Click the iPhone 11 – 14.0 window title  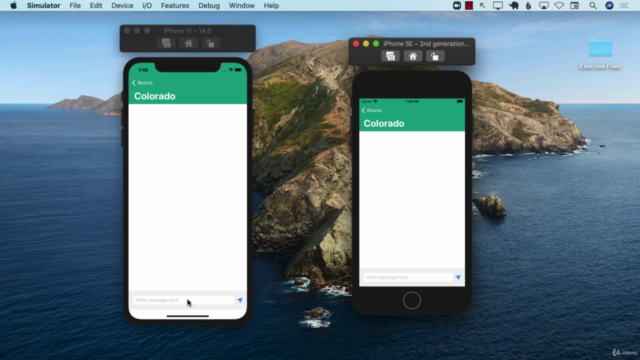click(x=187, y=31)
